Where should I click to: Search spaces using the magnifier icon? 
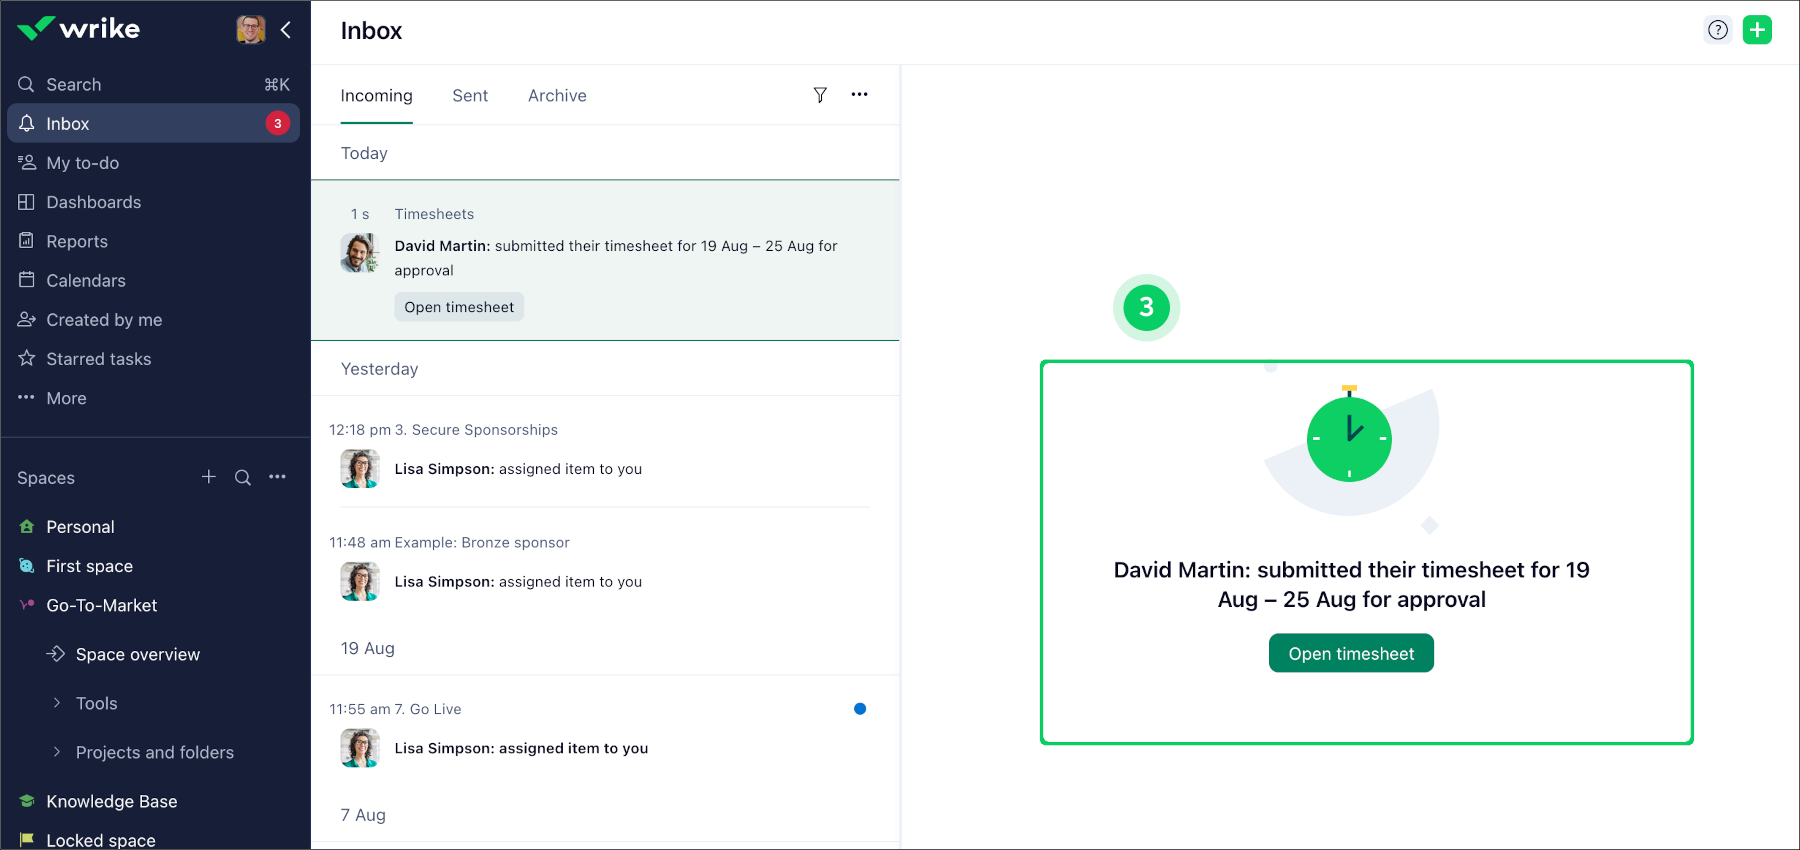243,478
